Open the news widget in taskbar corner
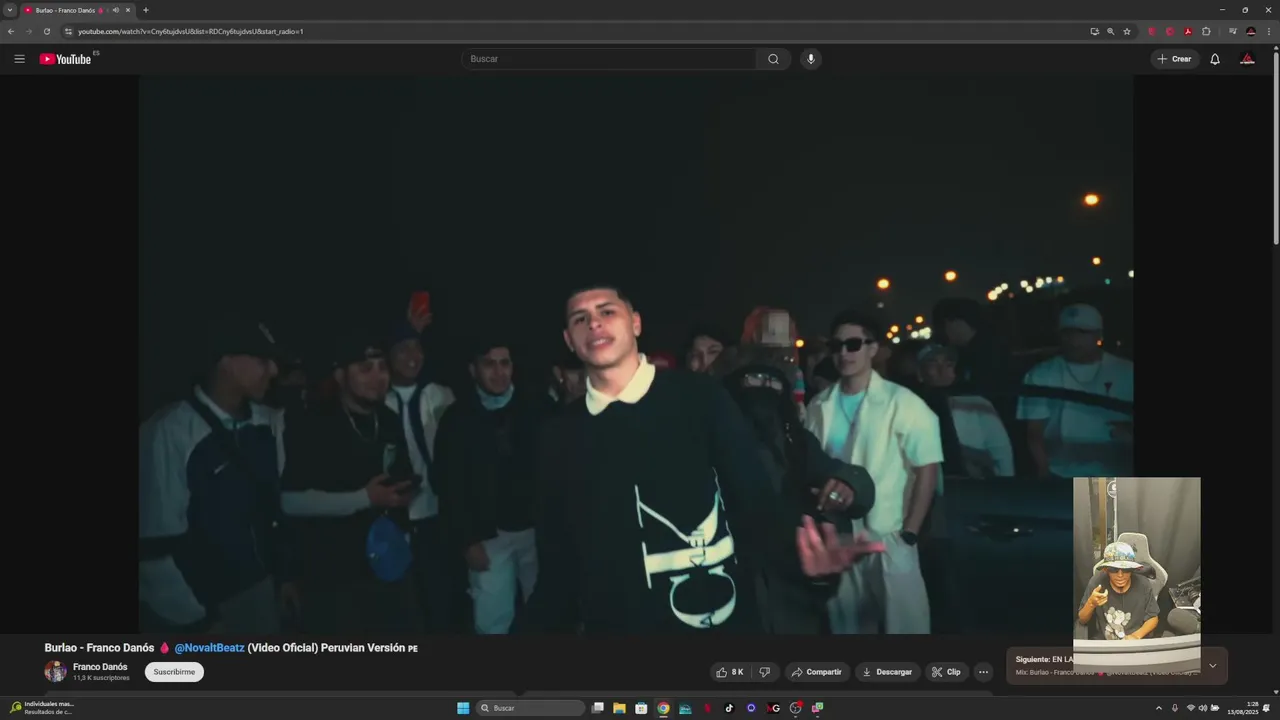 (x=42, y=708)
